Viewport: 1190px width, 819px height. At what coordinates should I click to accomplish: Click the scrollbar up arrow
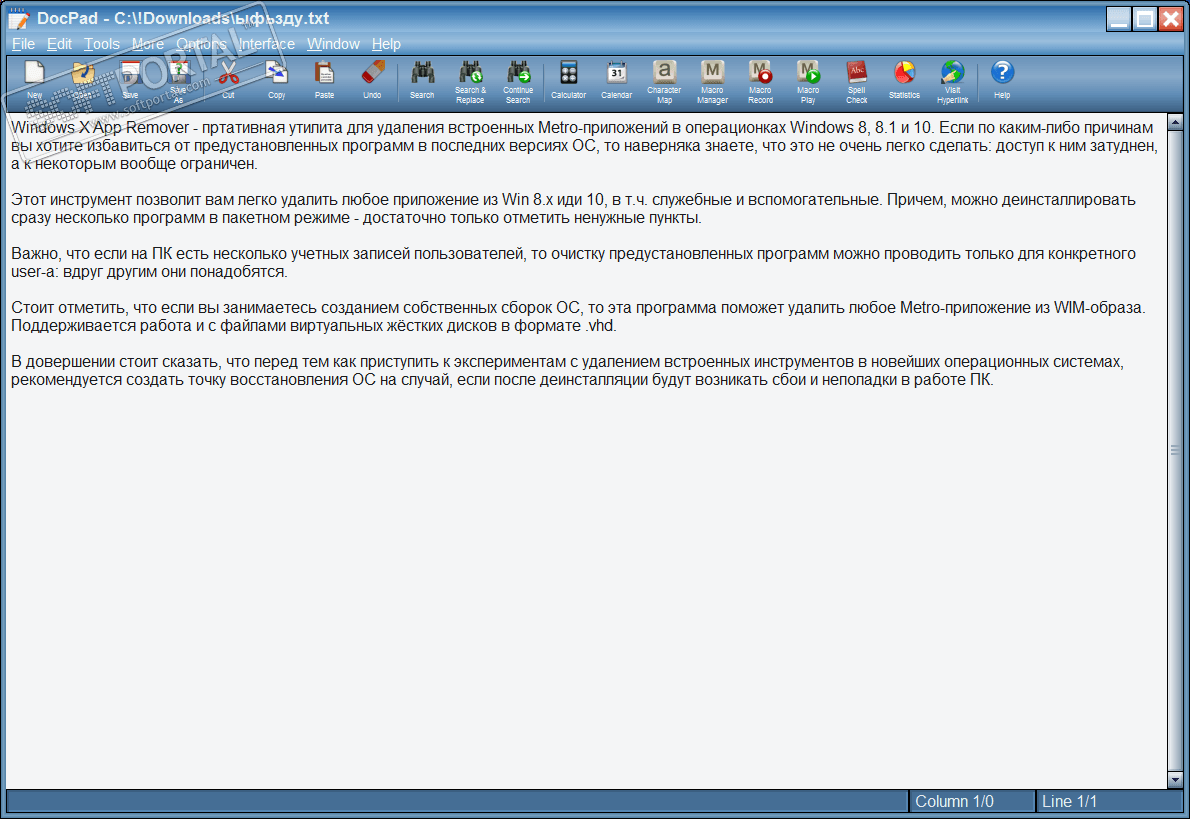pos(1175,121)
